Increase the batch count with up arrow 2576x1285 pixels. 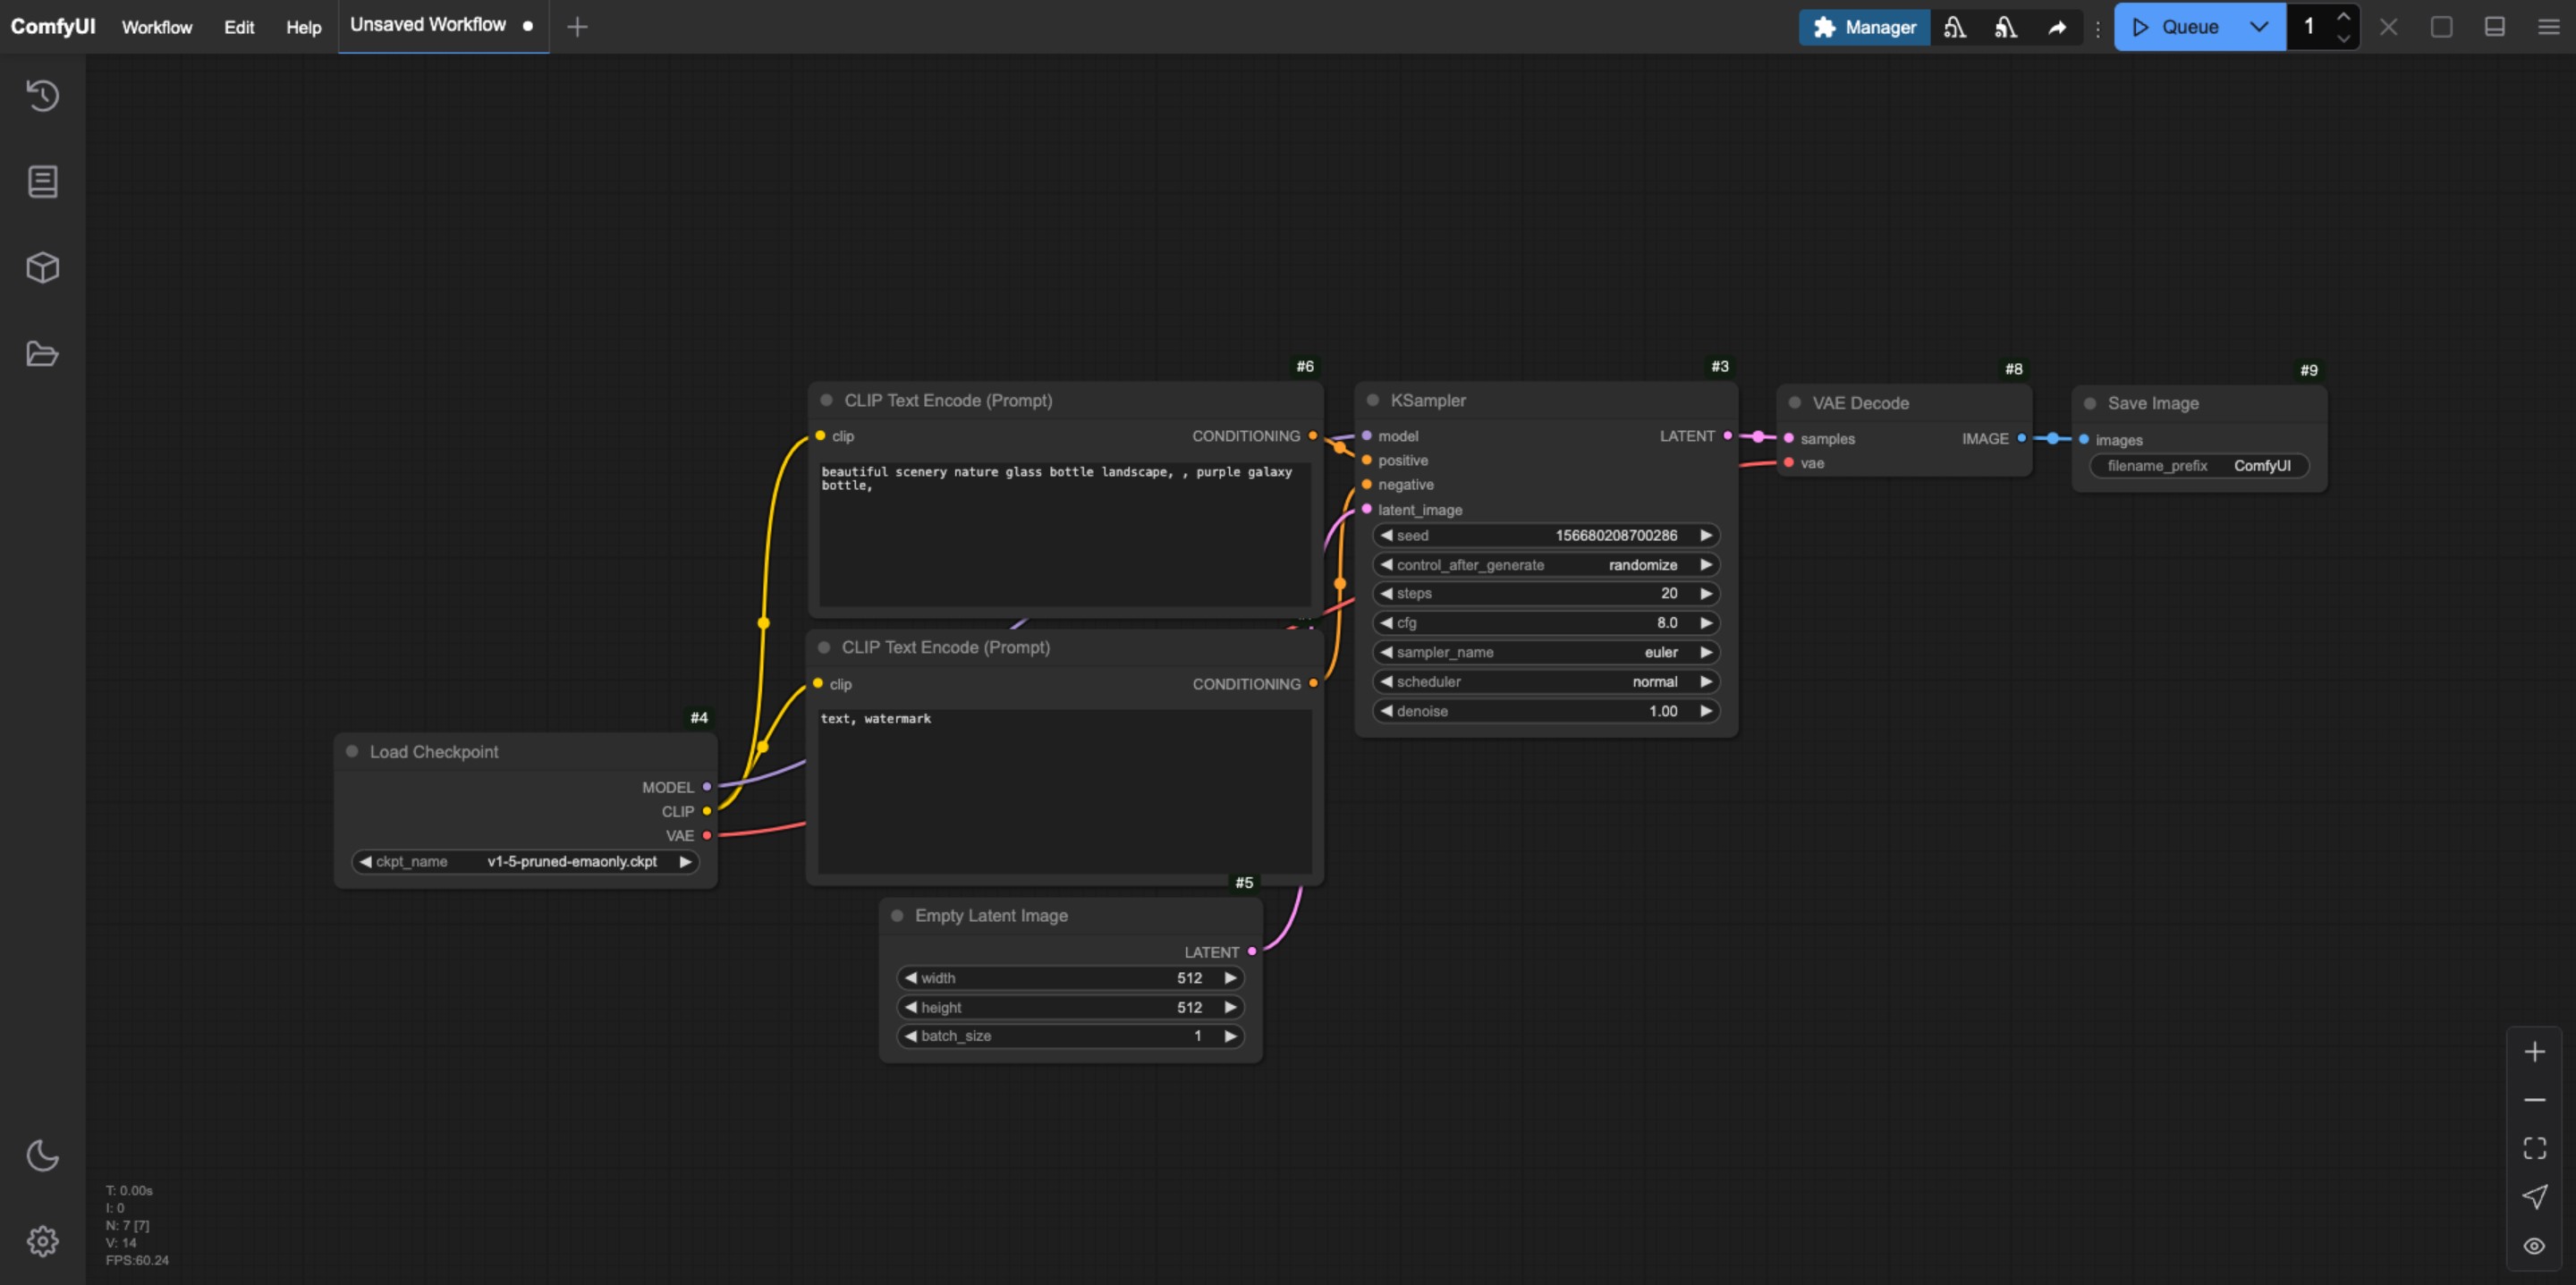tap(2343, 16)
